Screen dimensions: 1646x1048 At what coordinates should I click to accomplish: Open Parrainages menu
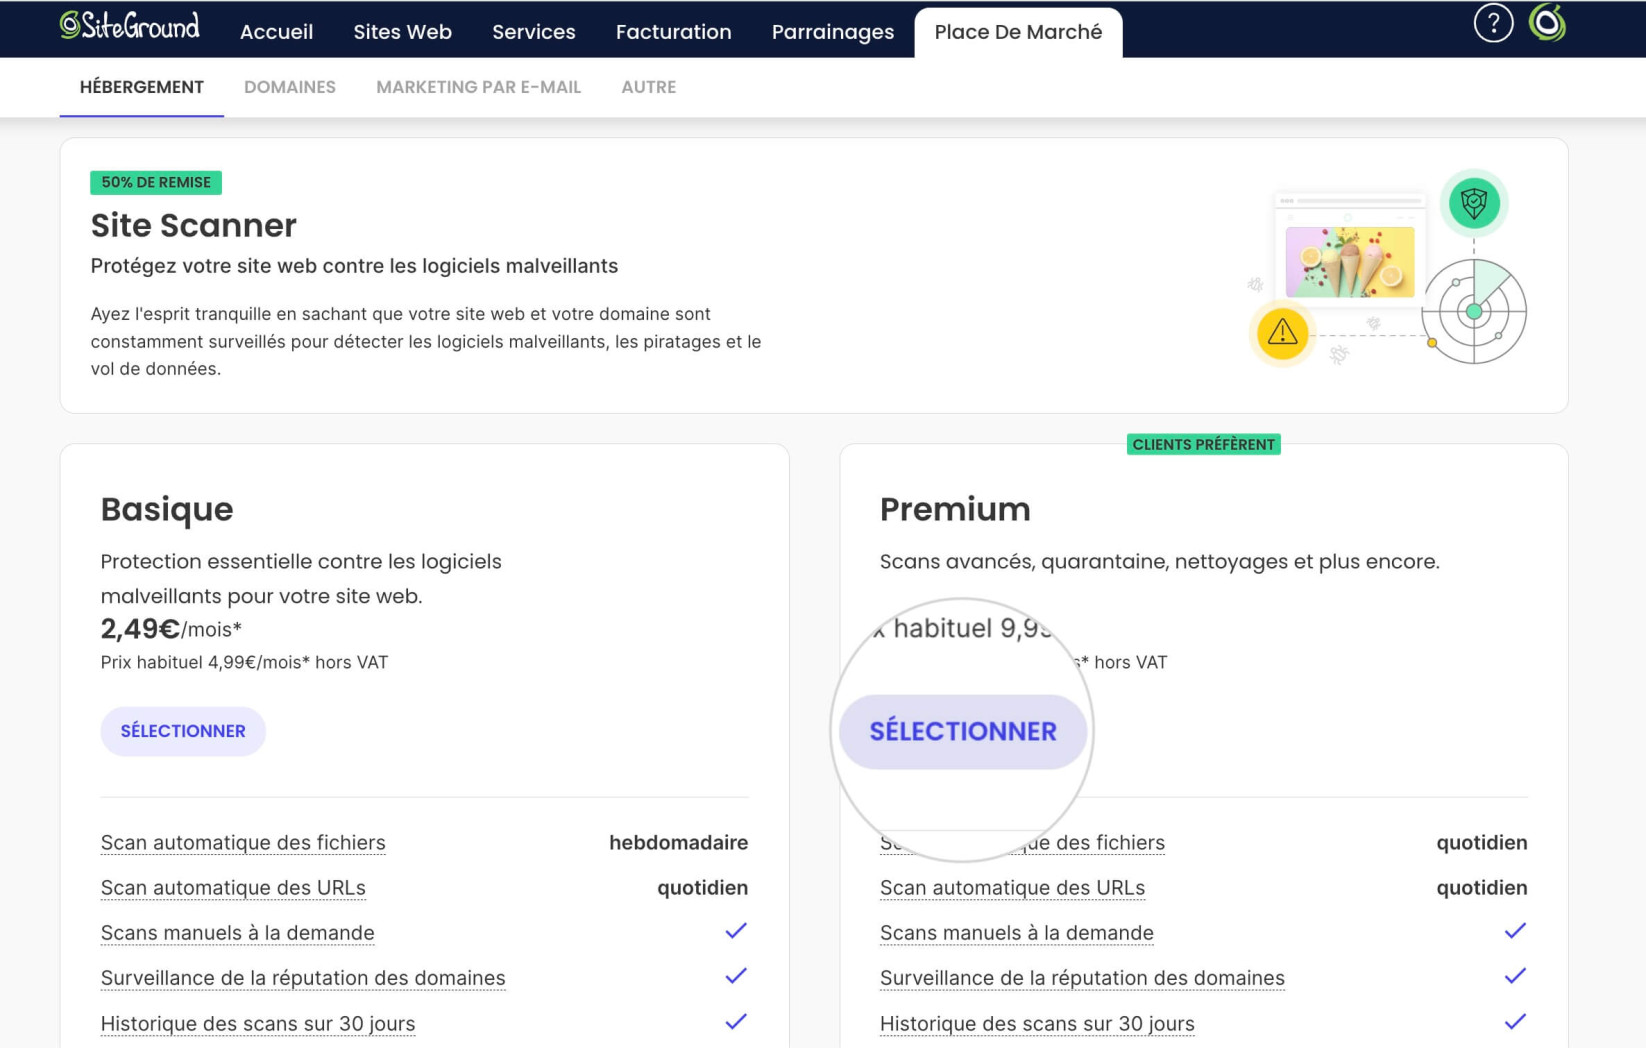(832, 32)
